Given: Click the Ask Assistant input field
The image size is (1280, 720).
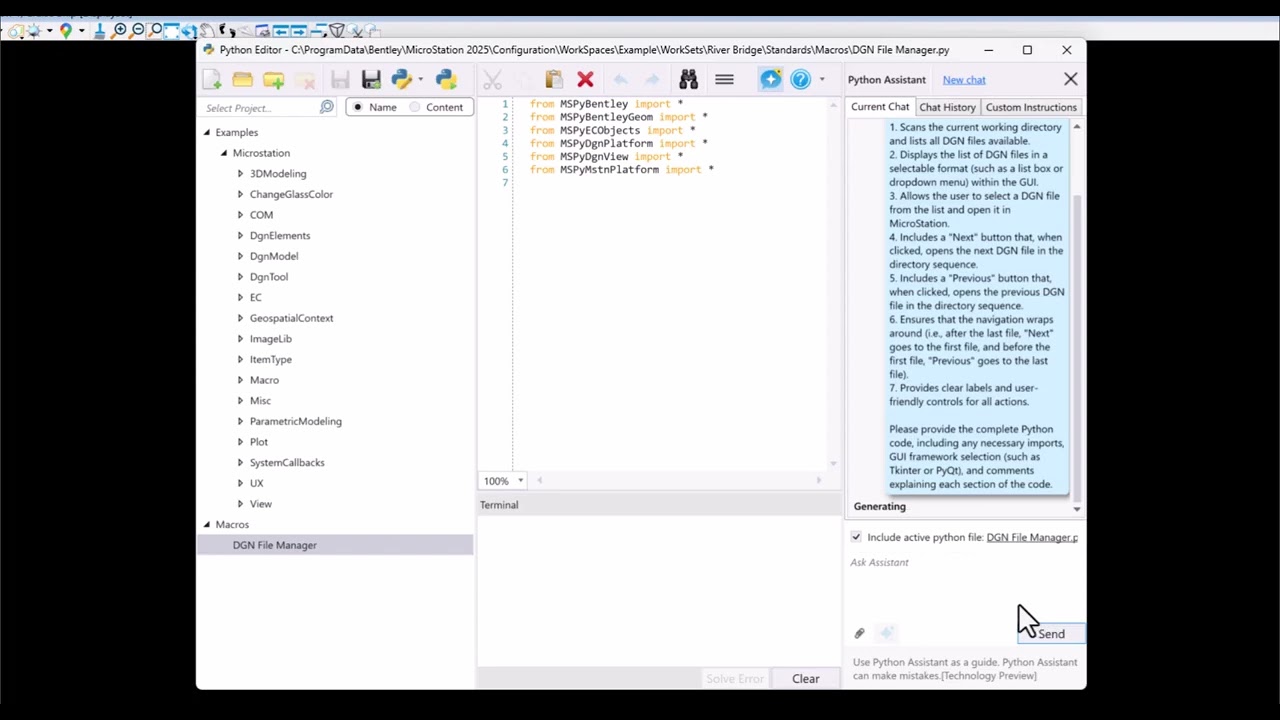Looking at the screenshot, I should pyautogui.click(x=963, y=585).
